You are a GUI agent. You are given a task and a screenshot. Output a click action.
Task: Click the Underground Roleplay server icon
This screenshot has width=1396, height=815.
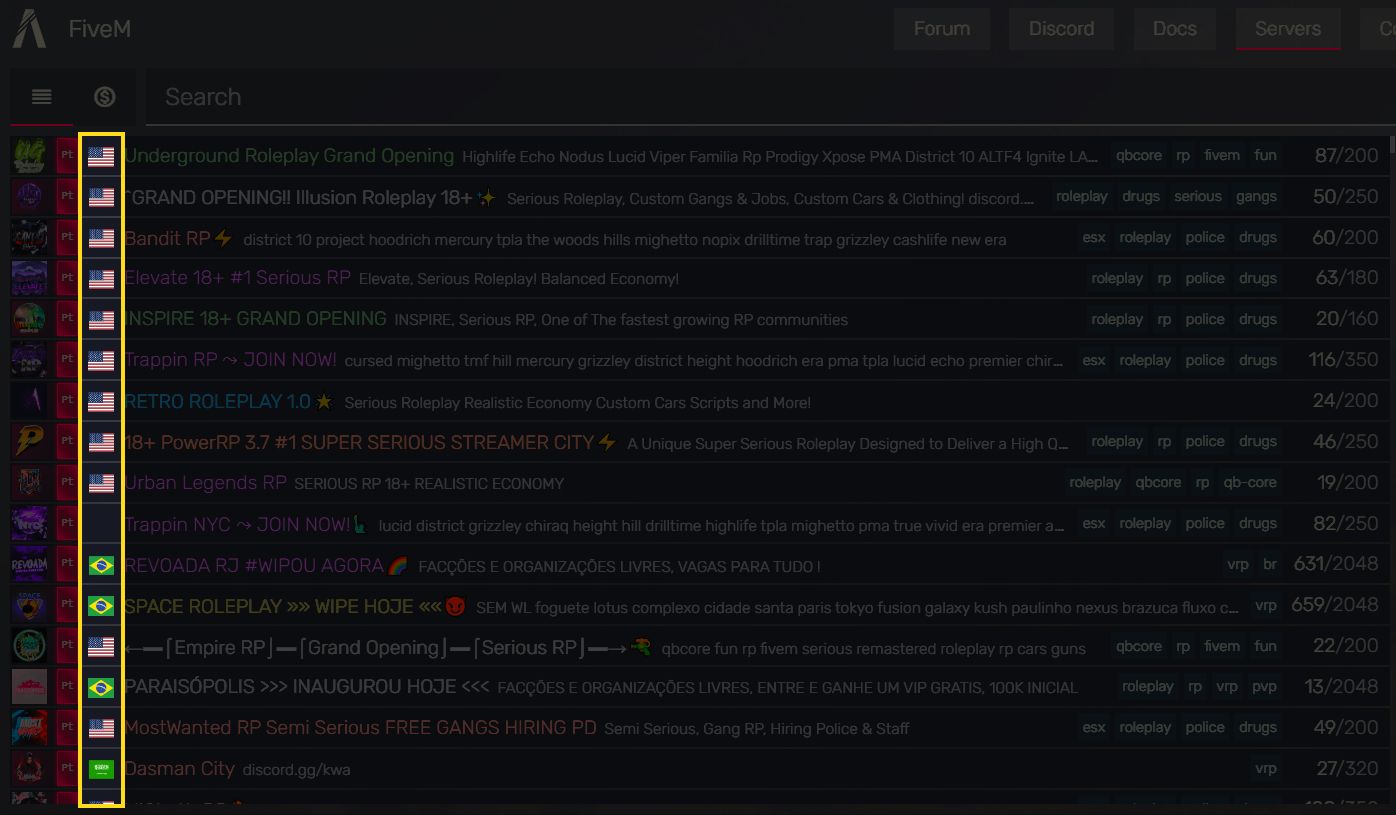tap(29, 156)
